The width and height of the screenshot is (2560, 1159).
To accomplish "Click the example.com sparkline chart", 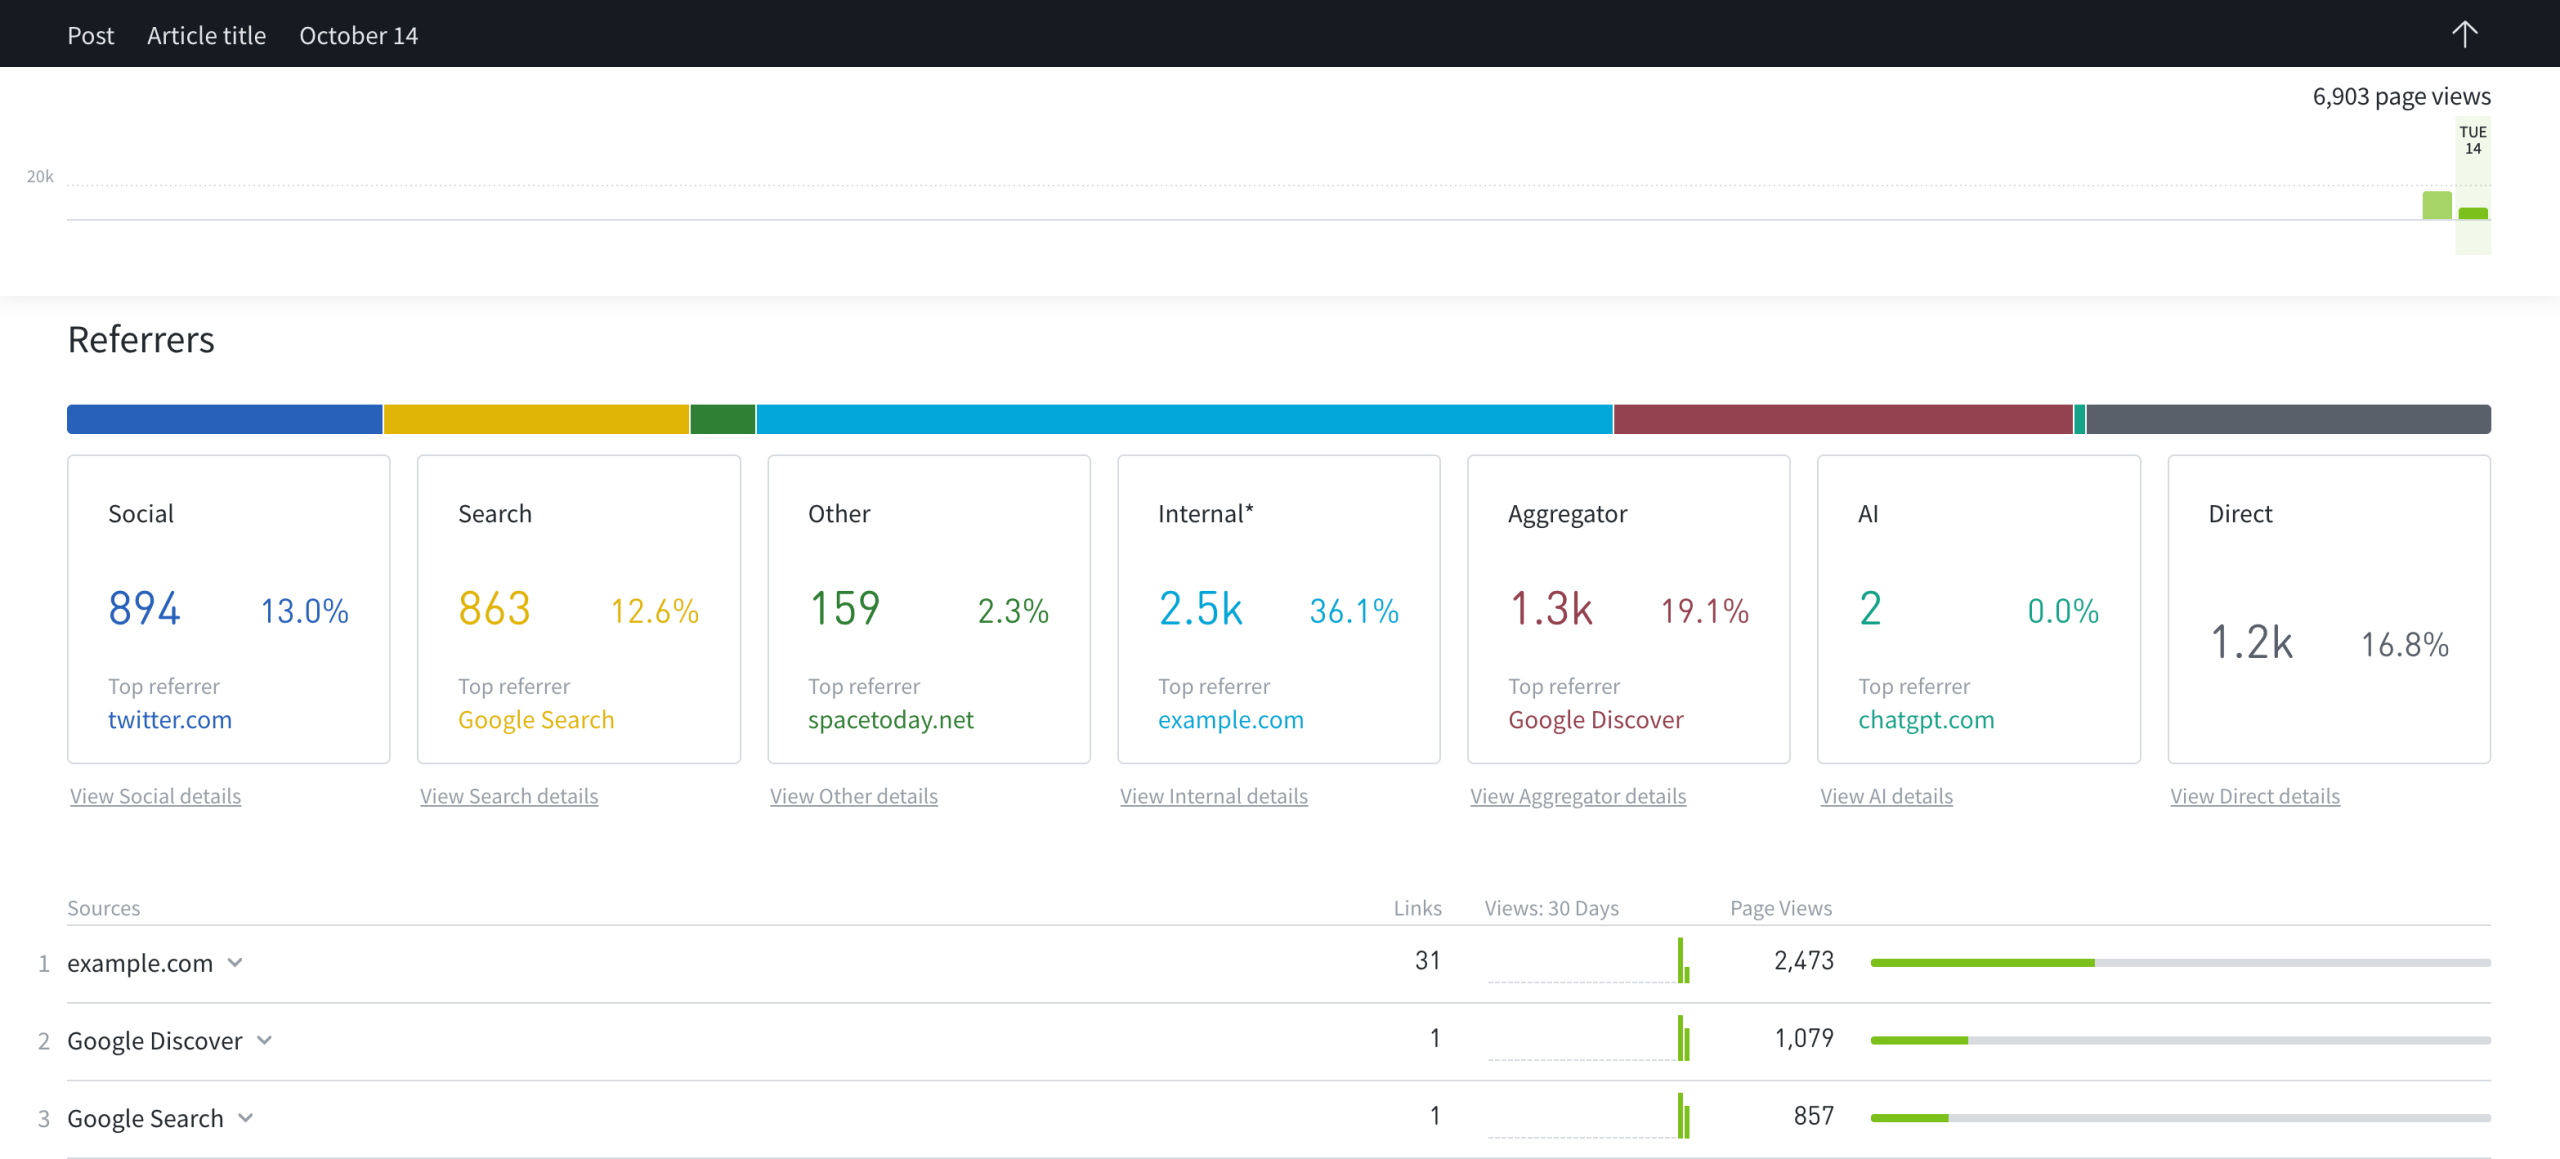I will tap(1587, 962).
